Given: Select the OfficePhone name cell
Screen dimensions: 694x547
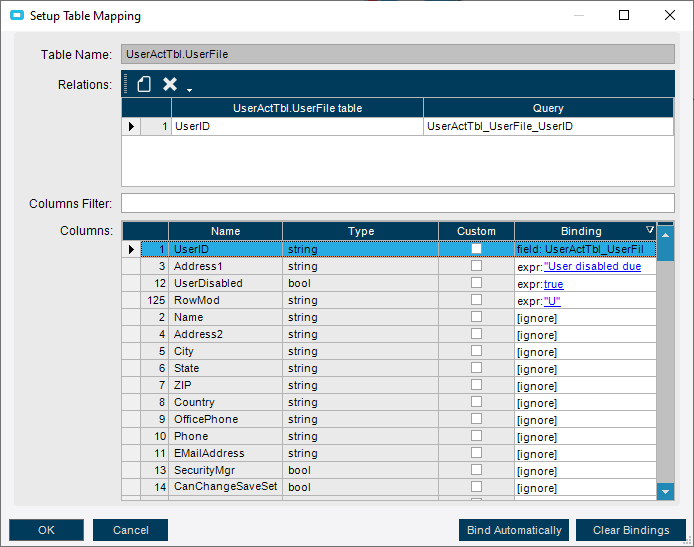Looking at the screenshot, I should (225, 419).
